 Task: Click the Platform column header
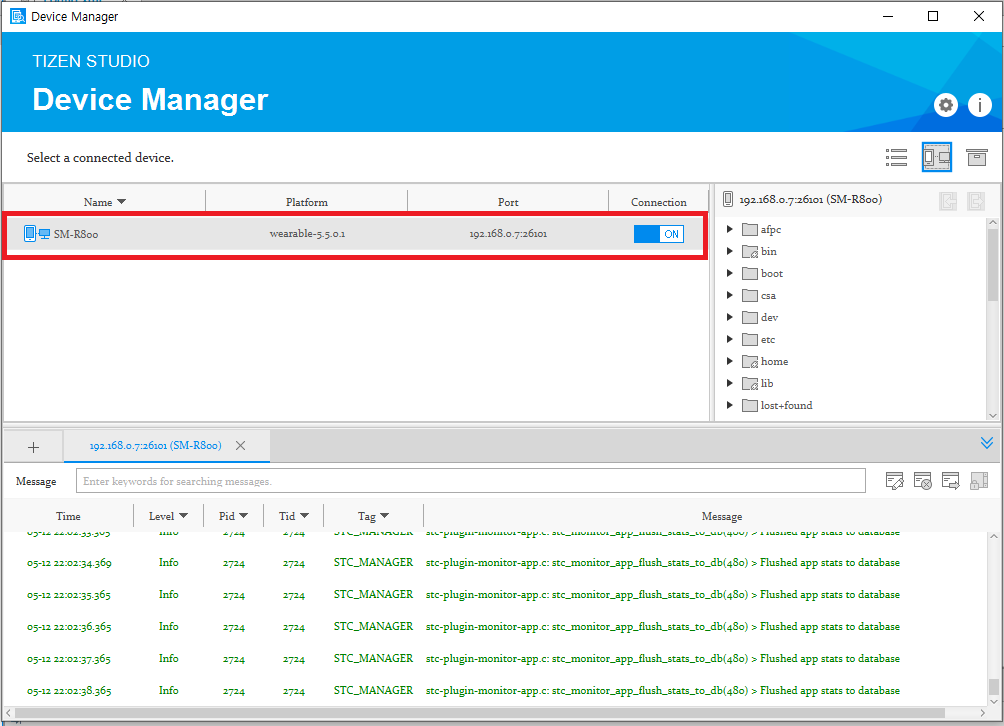tap(307, 202)
